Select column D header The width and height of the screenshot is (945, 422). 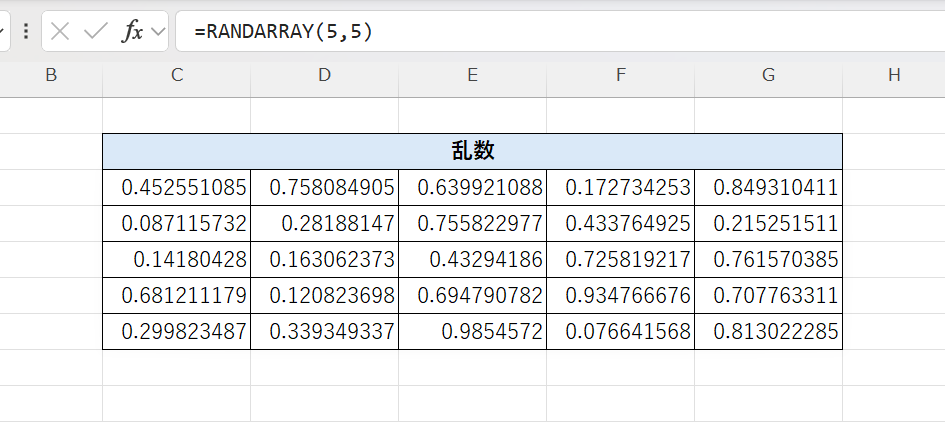tap(324, 75)
